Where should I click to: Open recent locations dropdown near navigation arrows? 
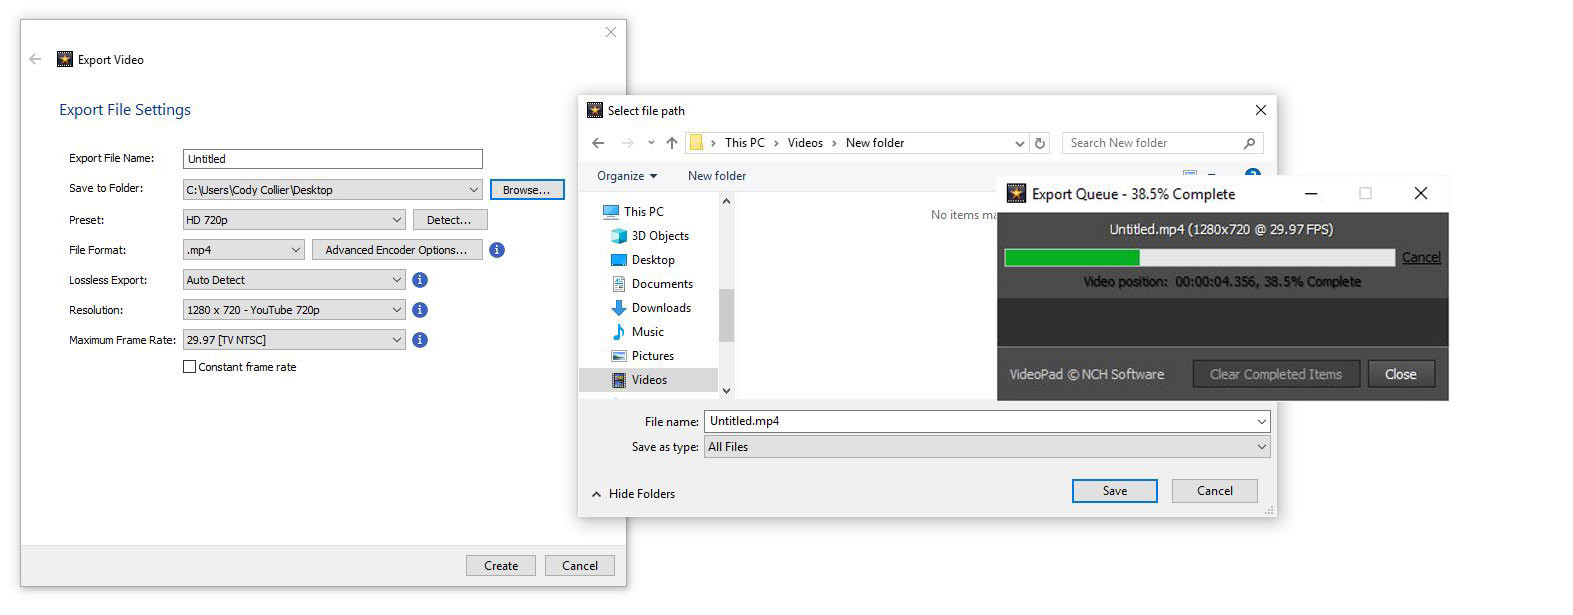coord(651,143)
